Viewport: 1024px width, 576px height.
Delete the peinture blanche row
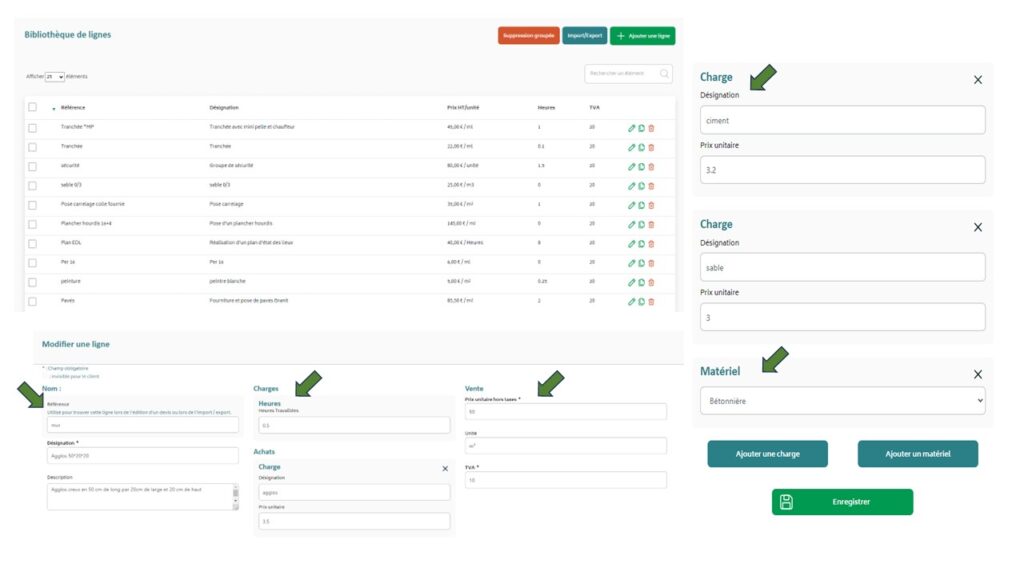[x=651, y=282]
